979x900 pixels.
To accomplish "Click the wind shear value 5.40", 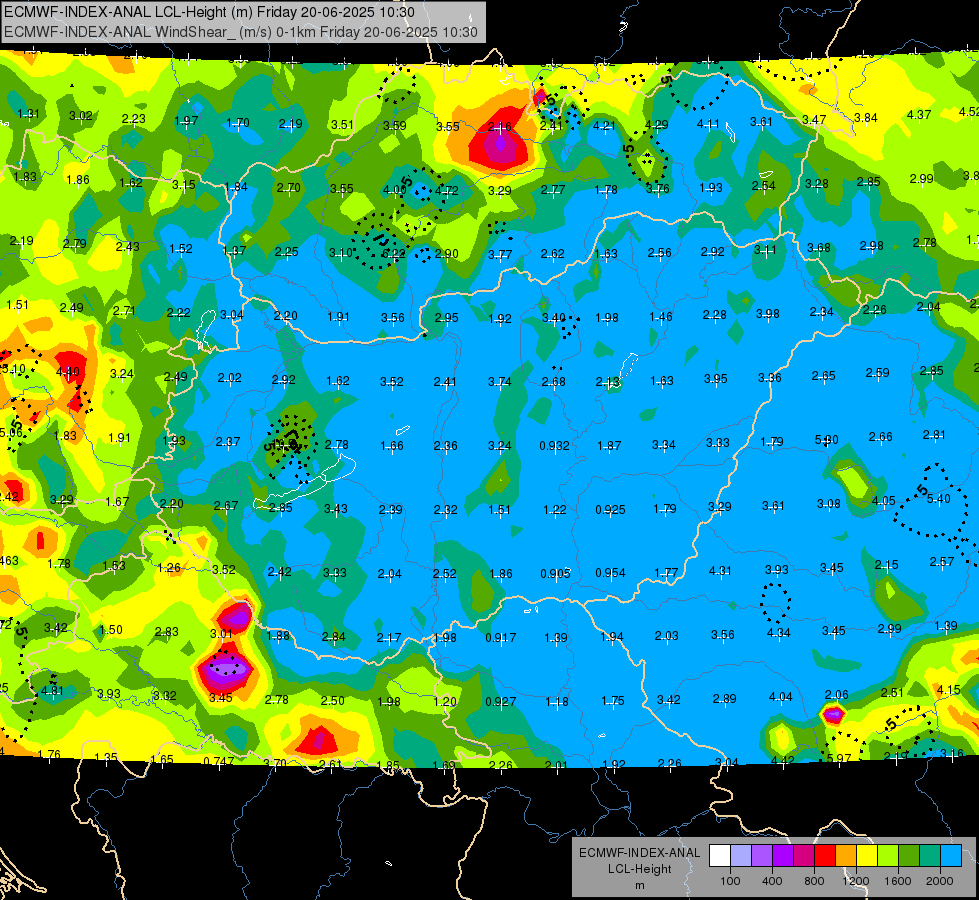I will click(x=938, y=498).
